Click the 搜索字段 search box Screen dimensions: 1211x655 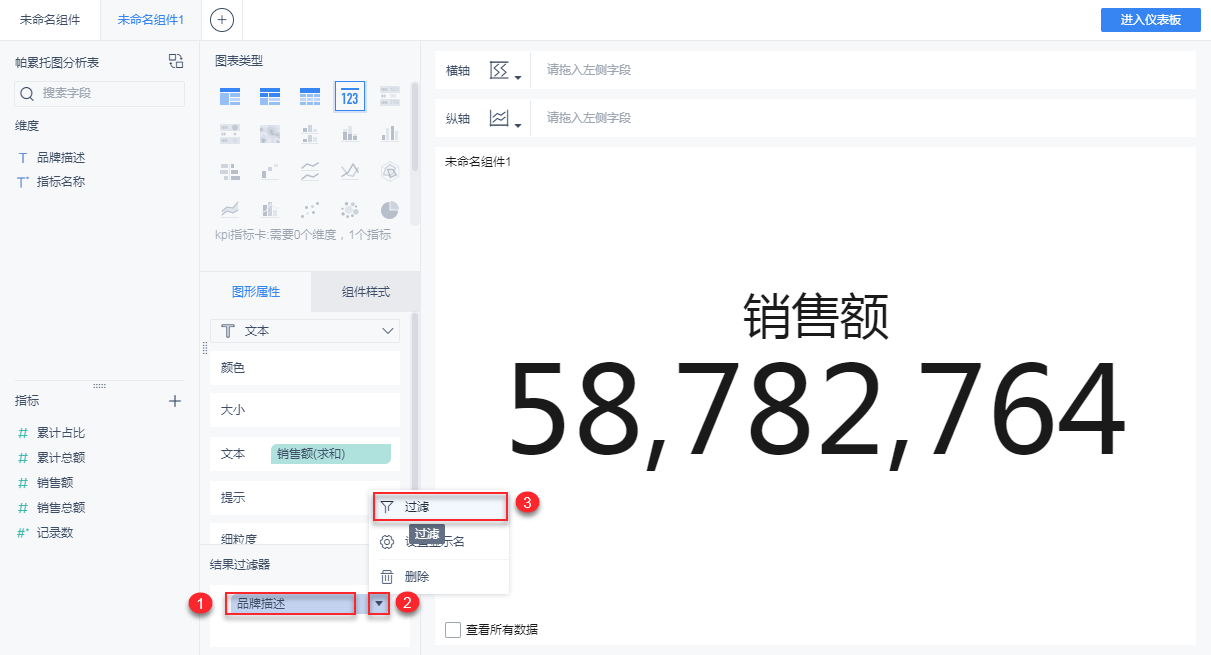(x=100, y=94)
